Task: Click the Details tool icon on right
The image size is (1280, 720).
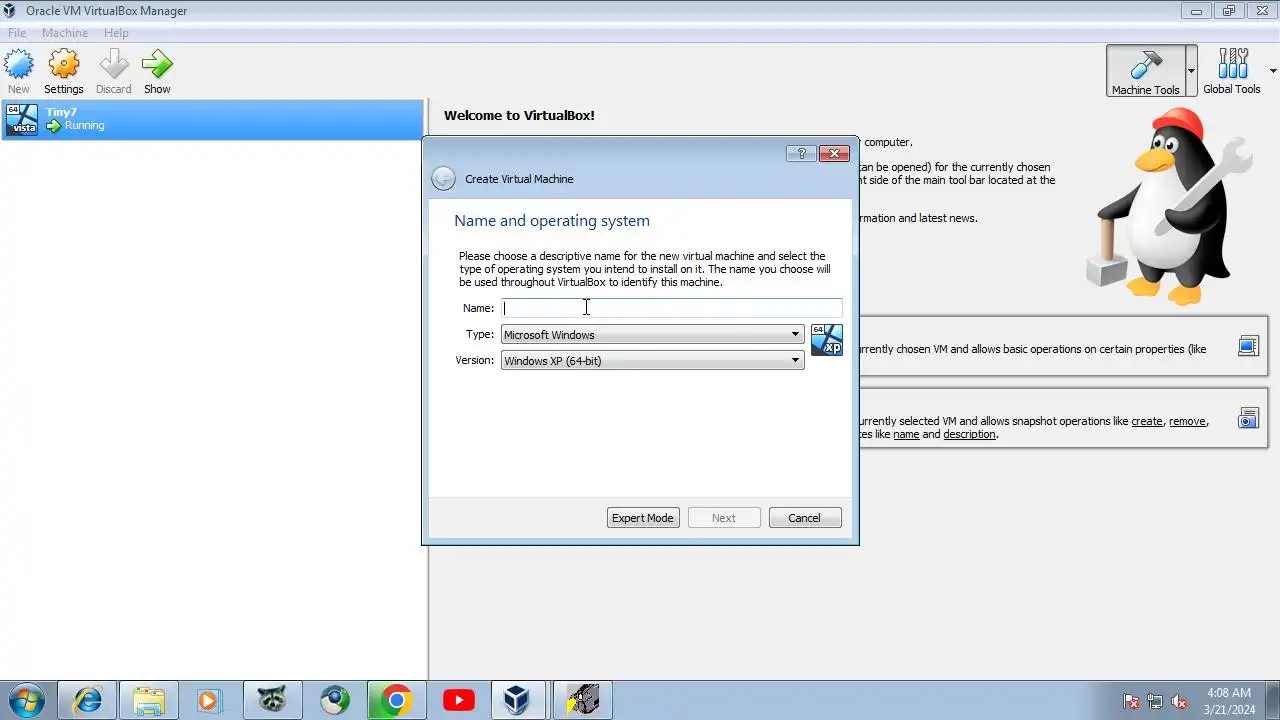Action: (x=1248, y=346)
